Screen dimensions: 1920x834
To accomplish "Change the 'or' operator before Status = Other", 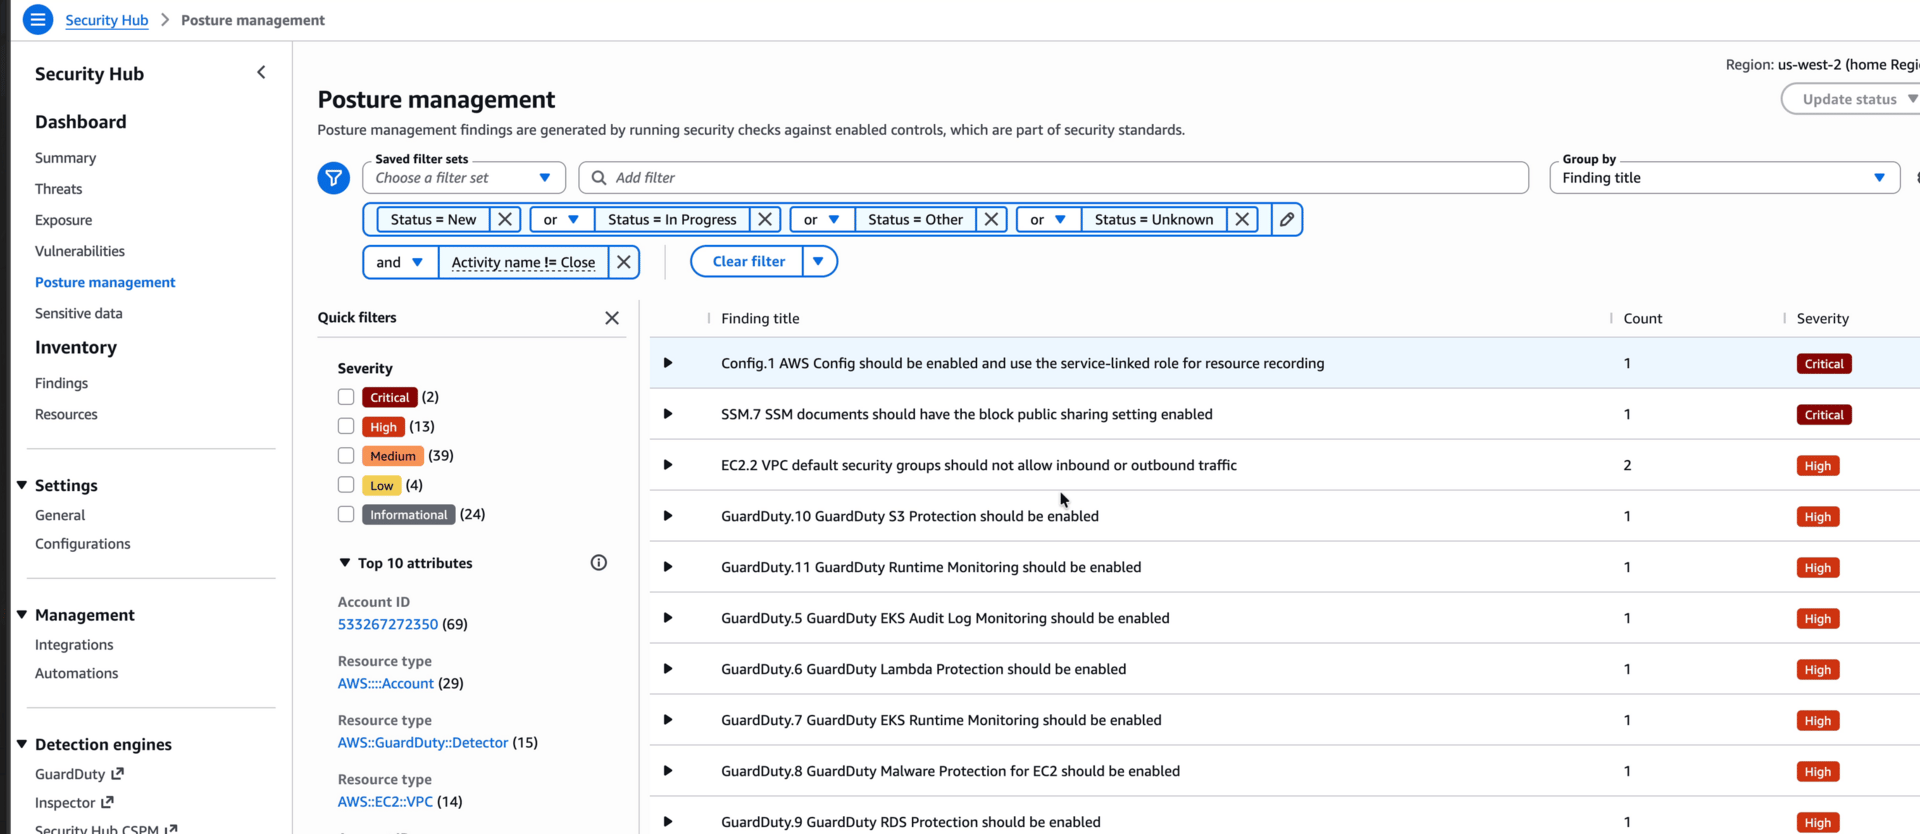I will pyautogui.click(x=822, y=219).
